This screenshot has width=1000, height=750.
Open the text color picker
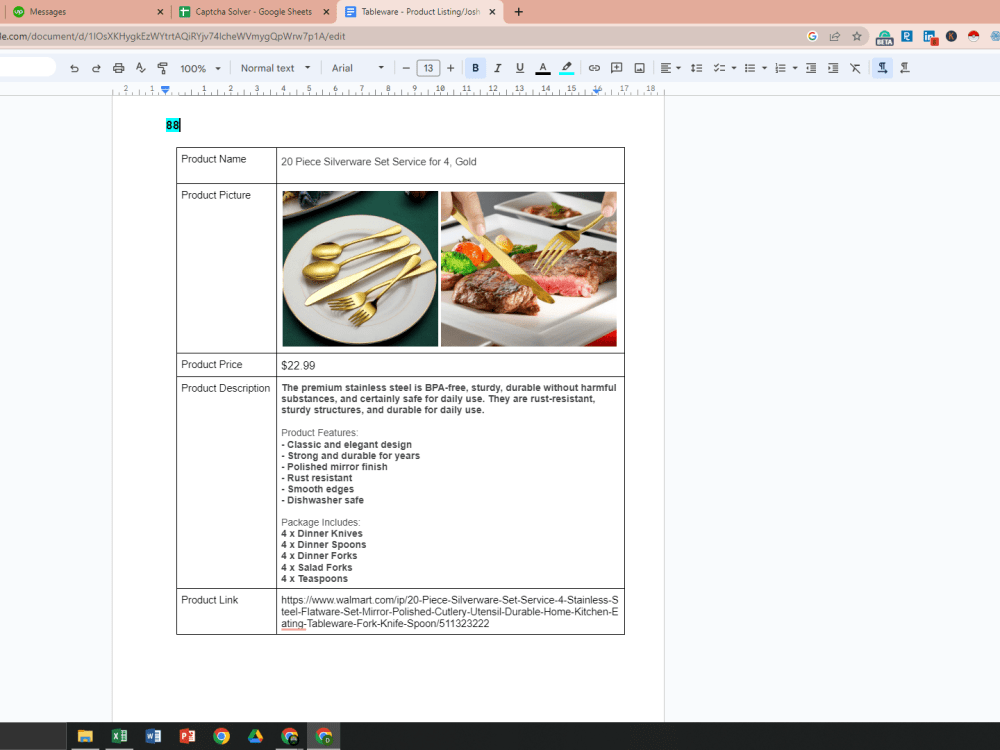tap(543, 68)
